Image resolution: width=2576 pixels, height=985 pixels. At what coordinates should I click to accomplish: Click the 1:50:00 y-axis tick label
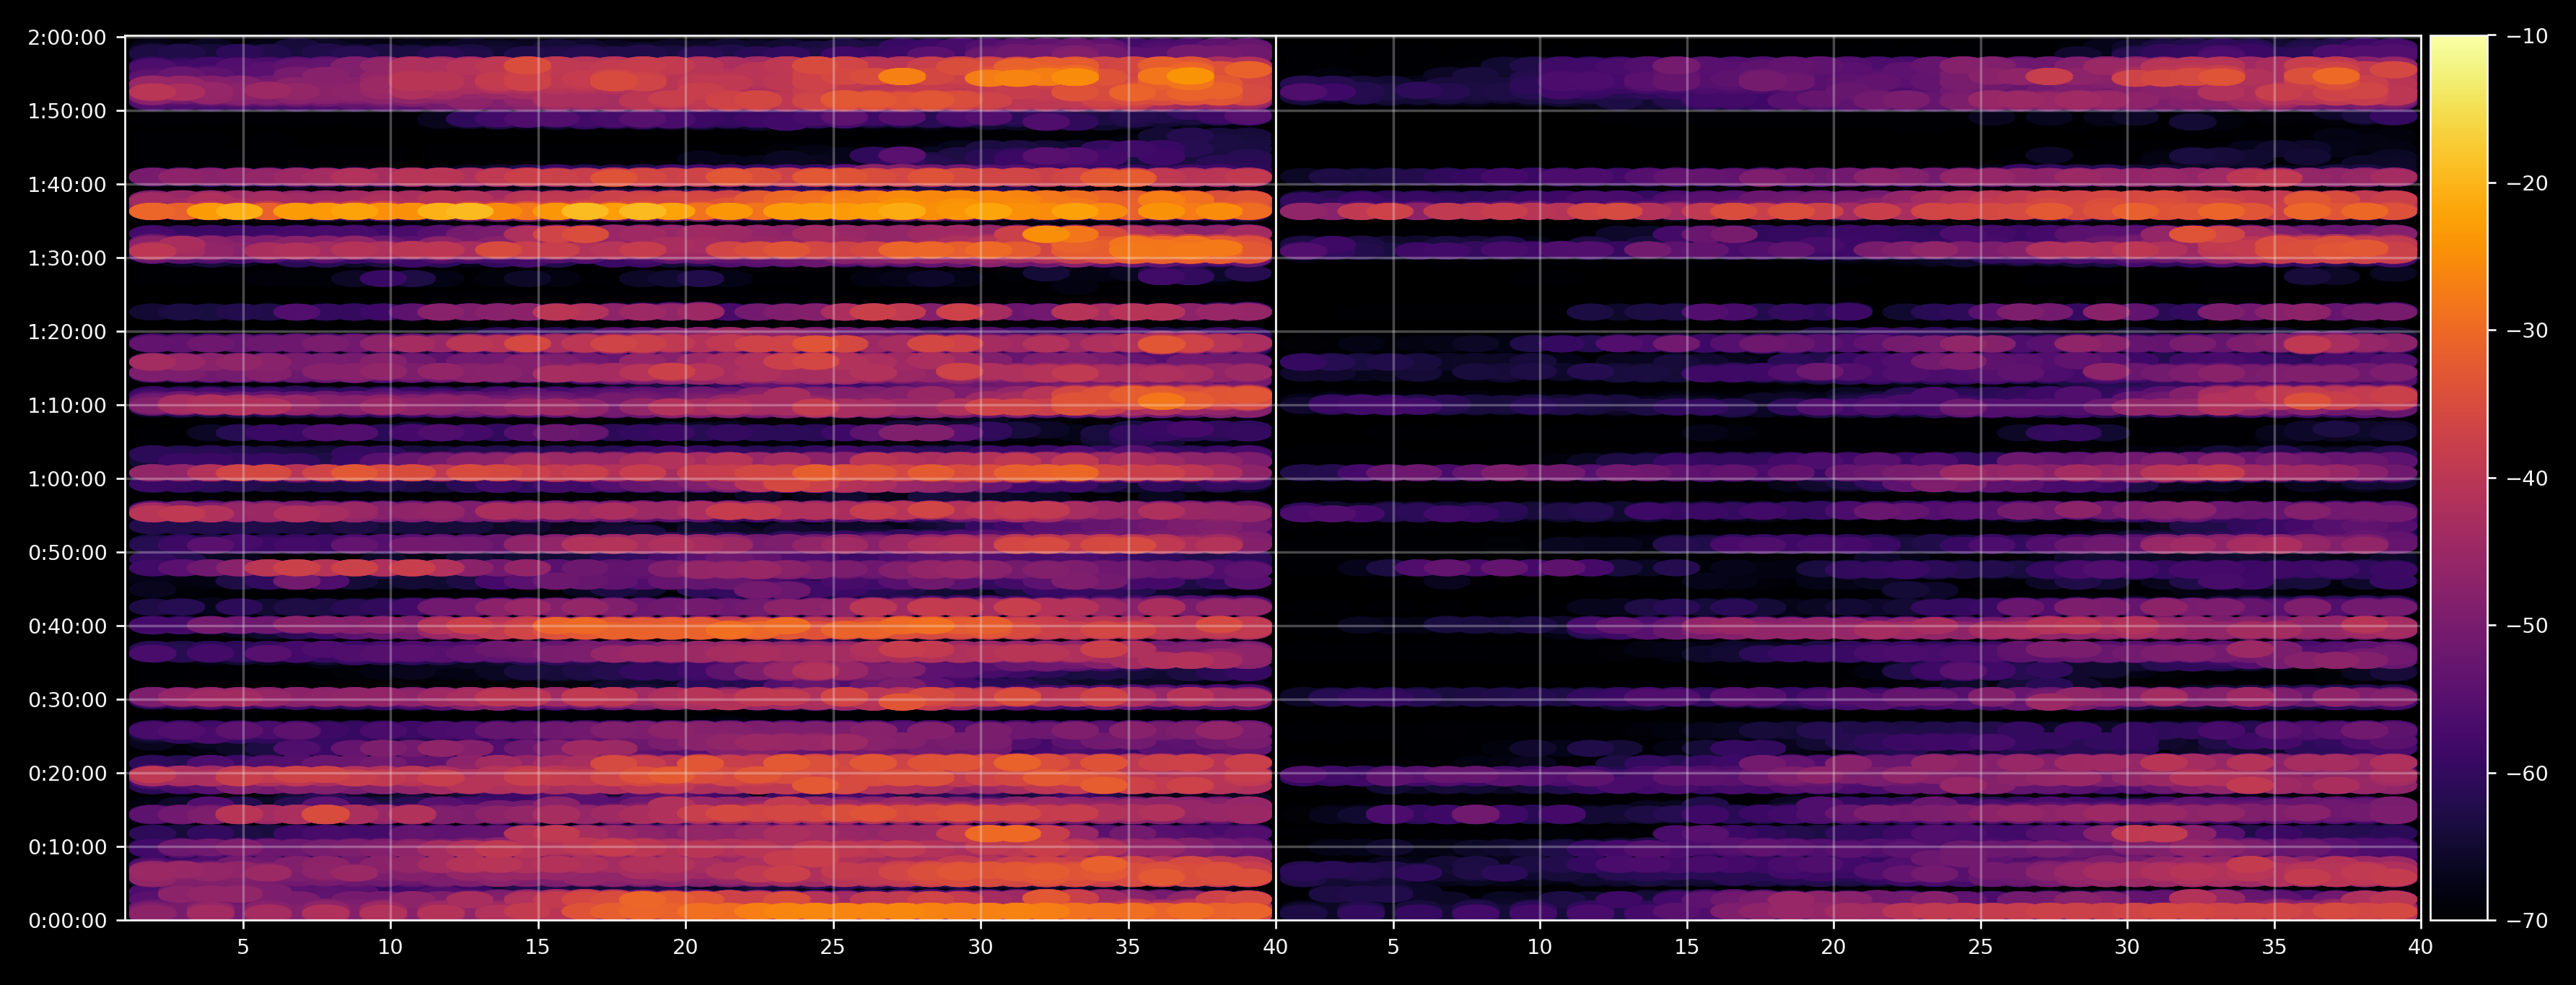pos(67,111)
